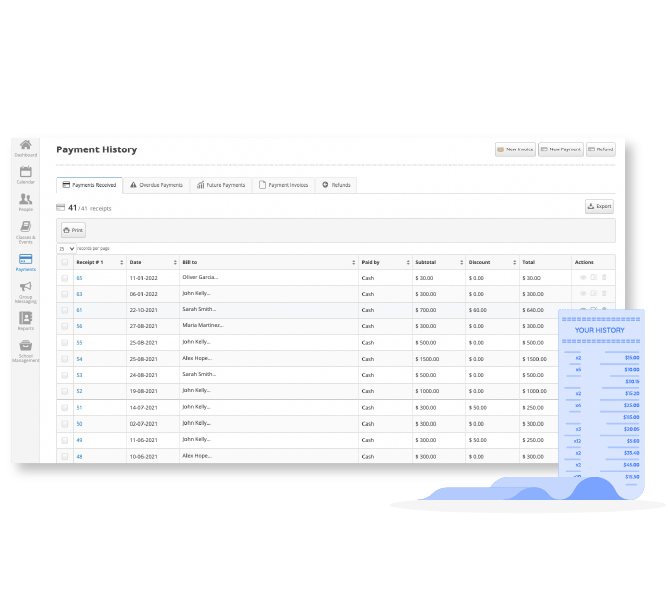
Task: Click the Payment History heading
Action: (97, 150)
